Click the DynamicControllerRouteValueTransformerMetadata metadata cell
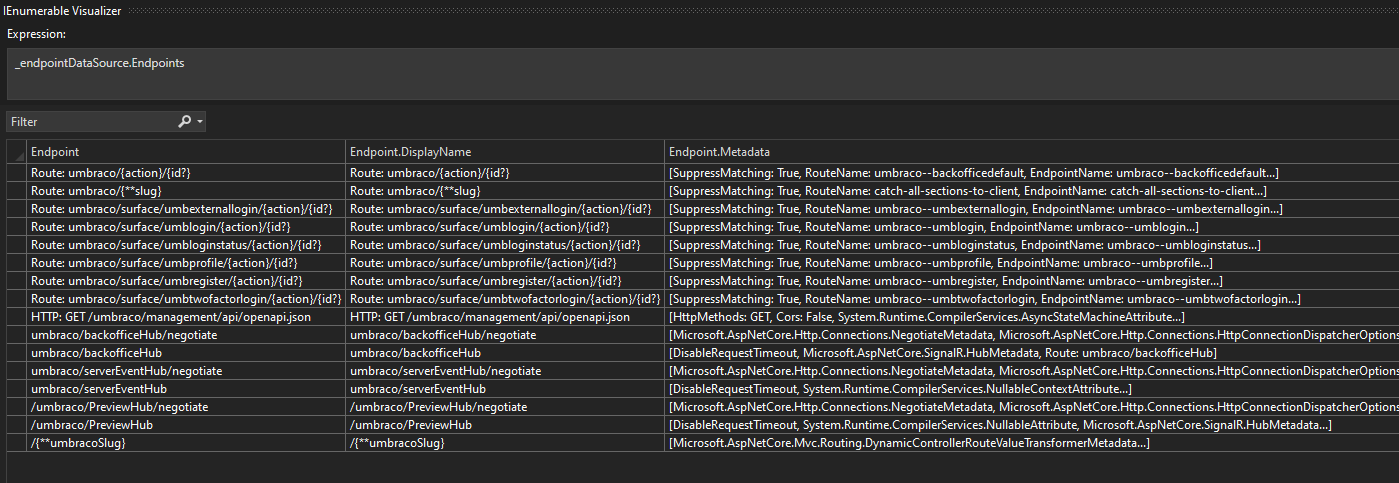The width and height of the screenshot is (1399, 483). 1031,442
